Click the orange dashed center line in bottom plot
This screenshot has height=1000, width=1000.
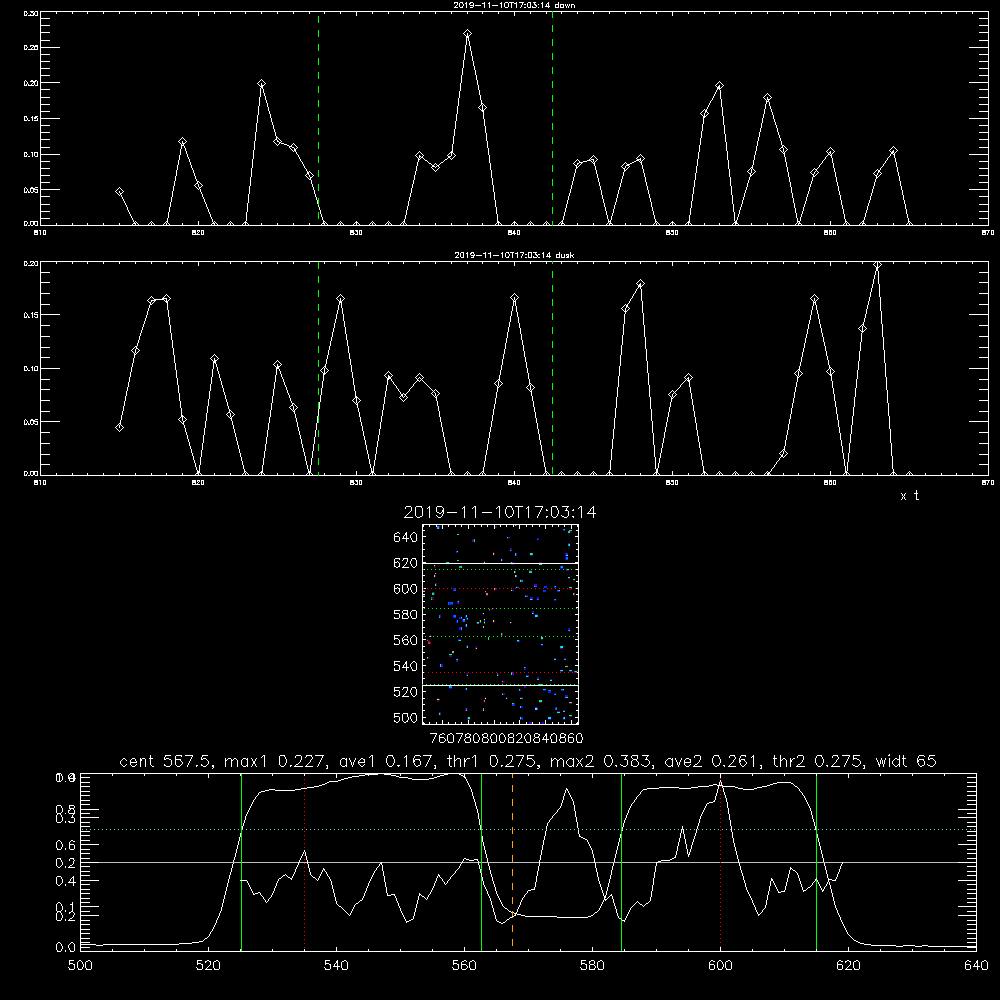coord(512,861)
